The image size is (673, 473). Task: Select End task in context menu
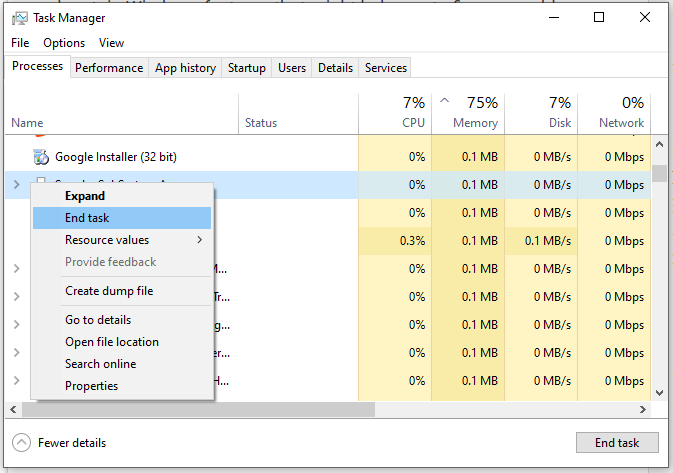pyautogui.click(x=87, y=218)
